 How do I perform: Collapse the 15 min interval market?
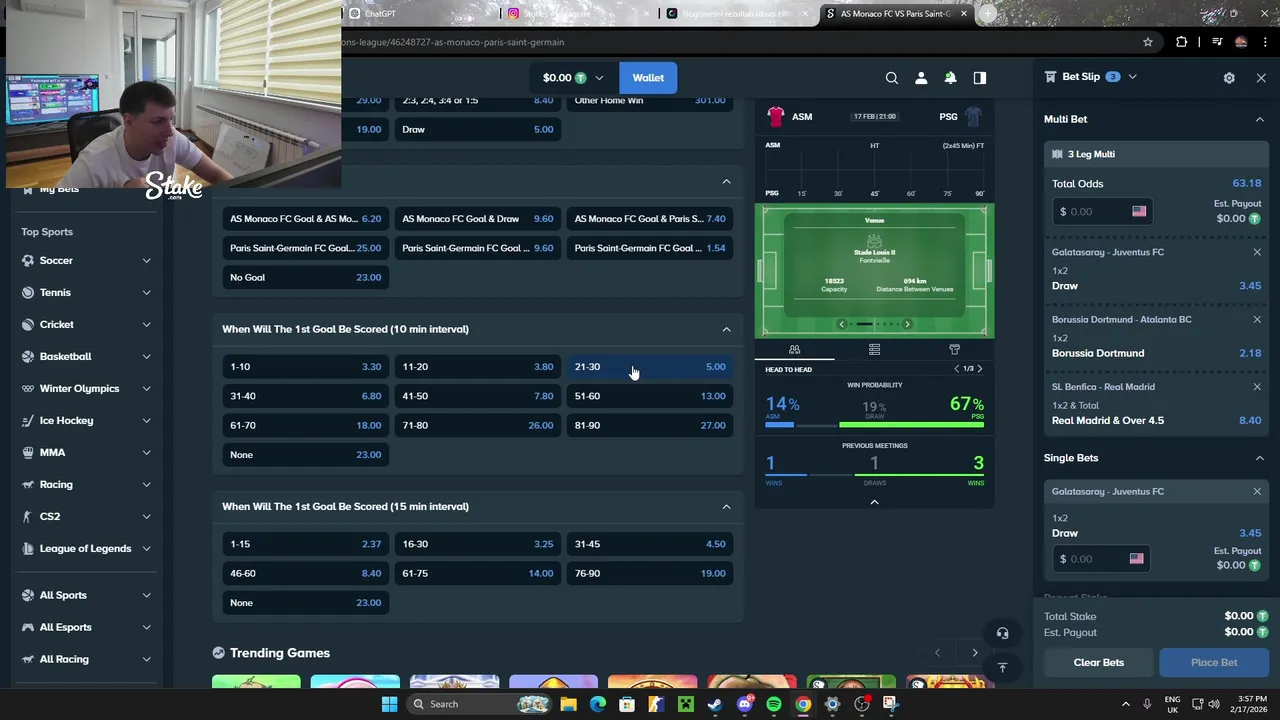click(726, 506)
